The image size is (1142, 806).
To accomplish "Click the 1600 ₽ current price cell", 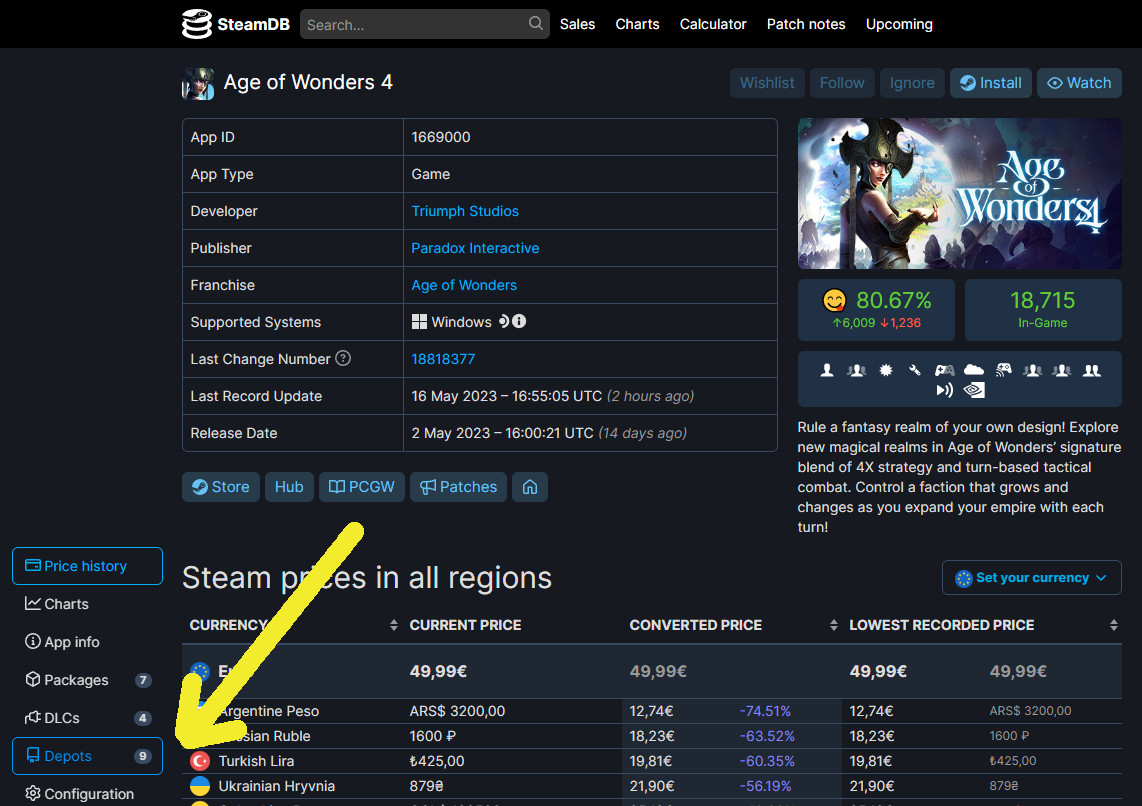I will (433, 736).
